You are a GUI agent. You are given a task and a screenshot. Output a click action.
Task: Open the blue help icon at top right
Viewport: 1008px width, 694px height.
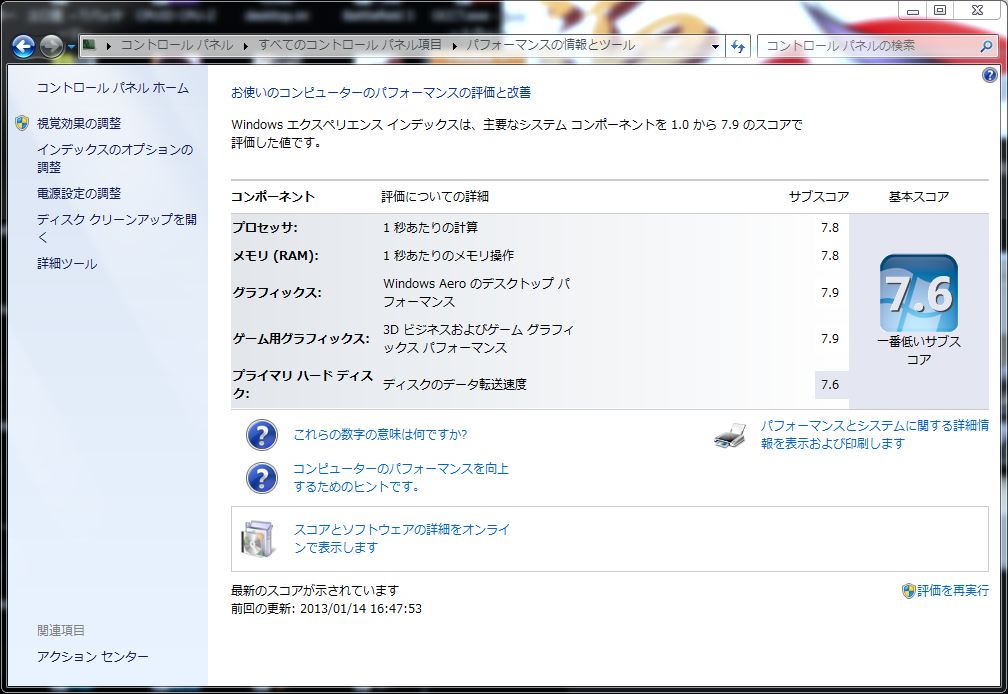[x=990, y=75]
